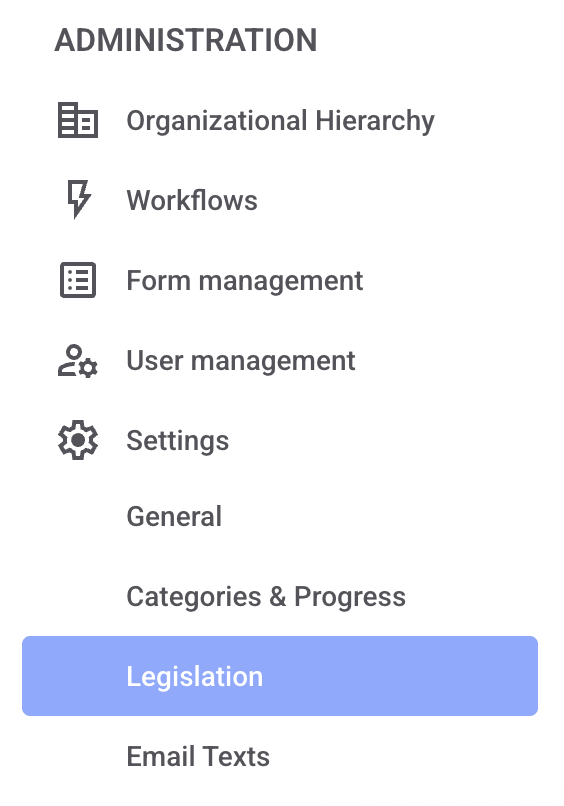The image size is (564, 806).
Task: Navigate to User management
Action: pos(280,361)
